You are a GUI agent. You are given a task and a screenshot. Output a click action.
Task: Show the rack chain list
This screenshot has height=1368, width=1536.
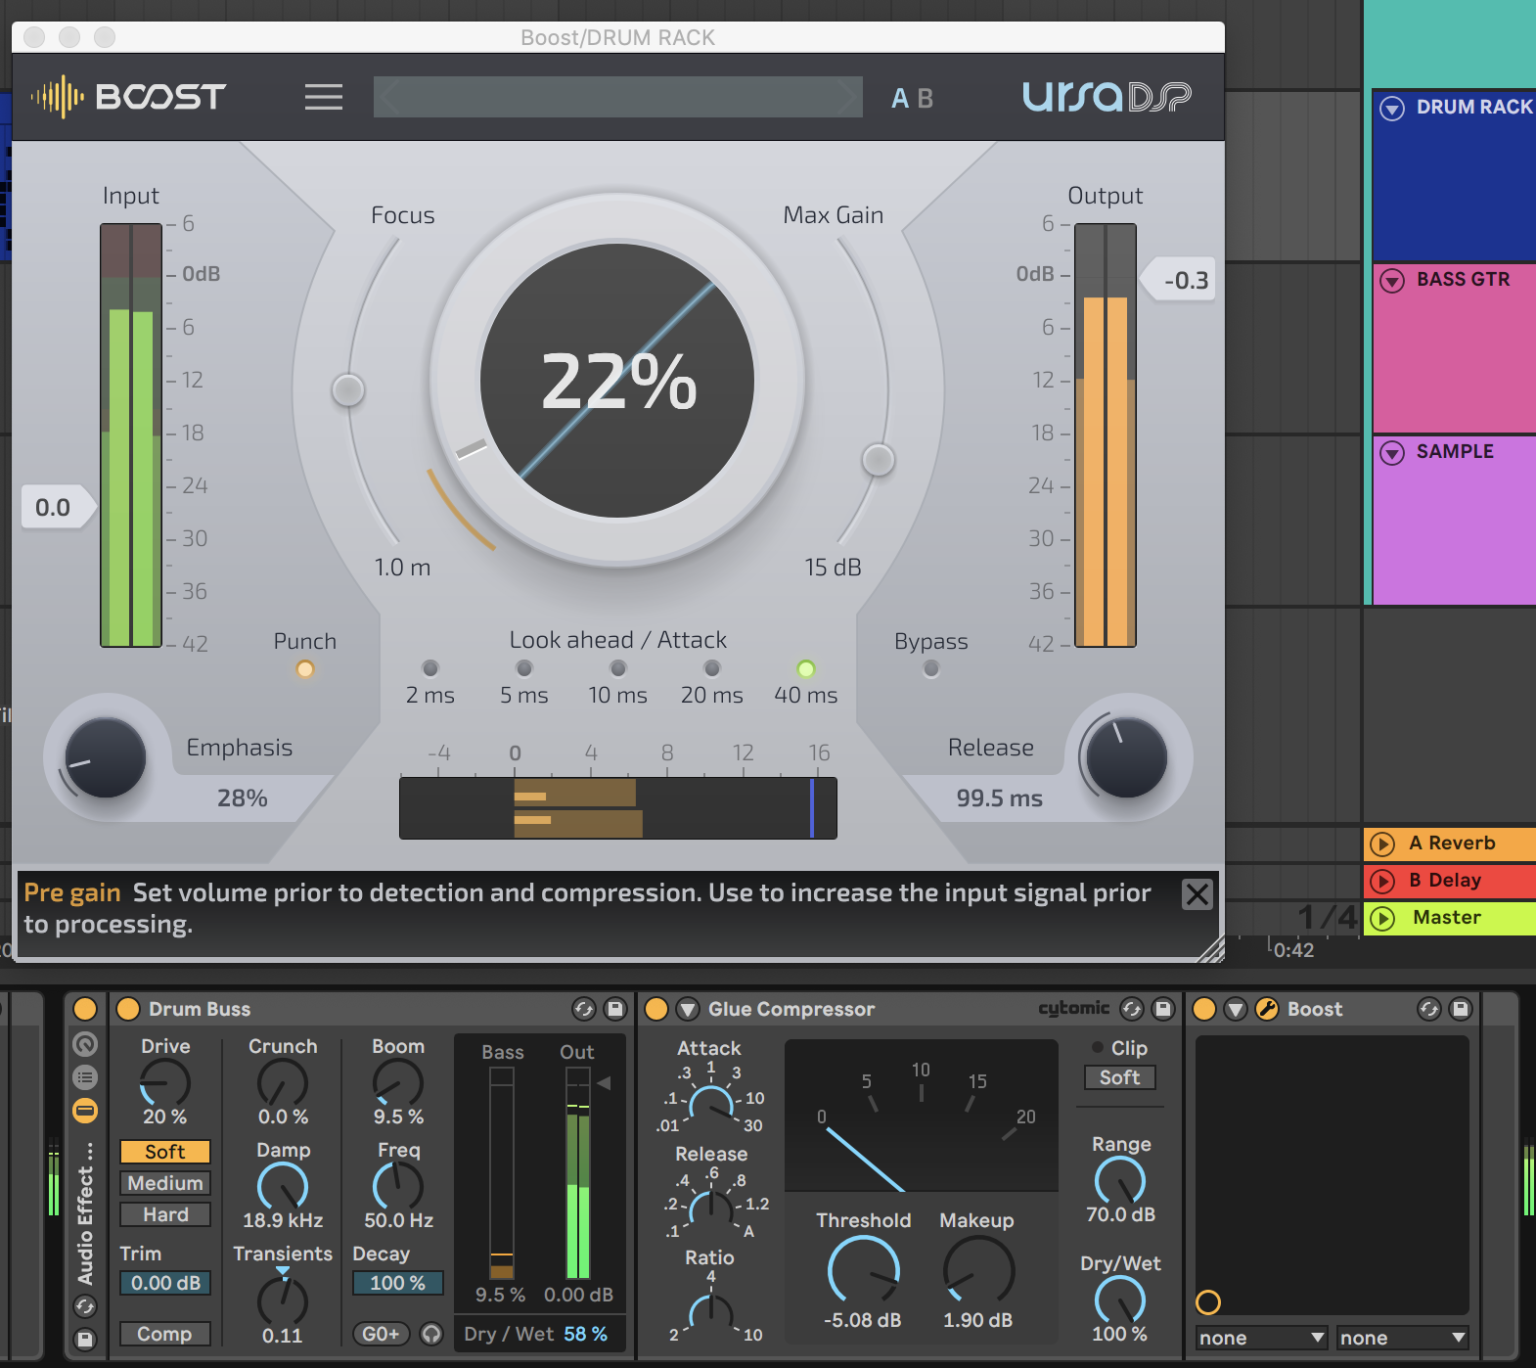pyautogui.click(x=85, y=1077)
